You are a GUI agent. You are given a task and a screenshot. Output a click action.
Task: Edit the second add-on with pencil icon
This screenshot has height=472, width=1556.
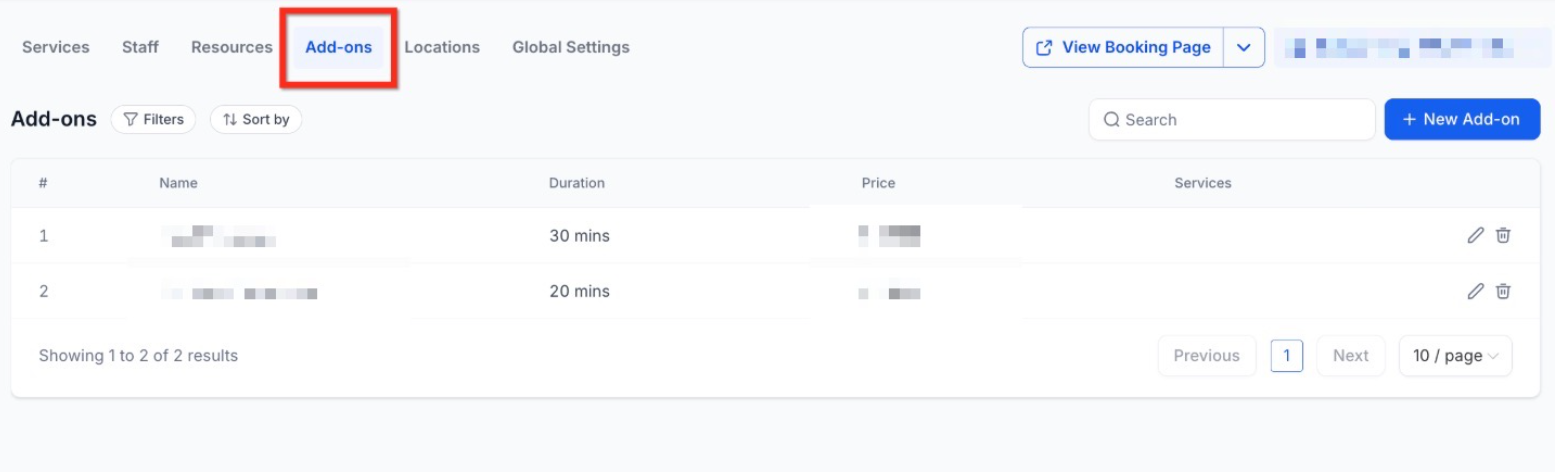click(1475, 292)
